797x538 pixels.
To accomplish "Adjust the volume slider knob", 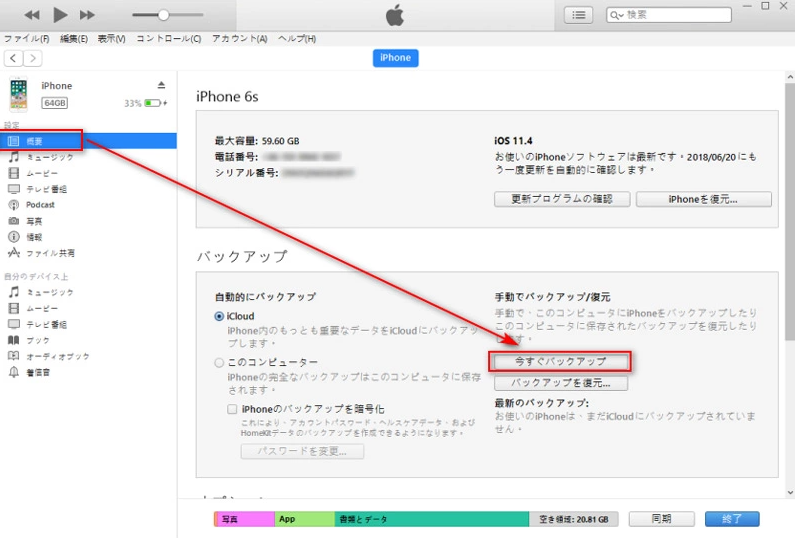I will pos(163,15).
